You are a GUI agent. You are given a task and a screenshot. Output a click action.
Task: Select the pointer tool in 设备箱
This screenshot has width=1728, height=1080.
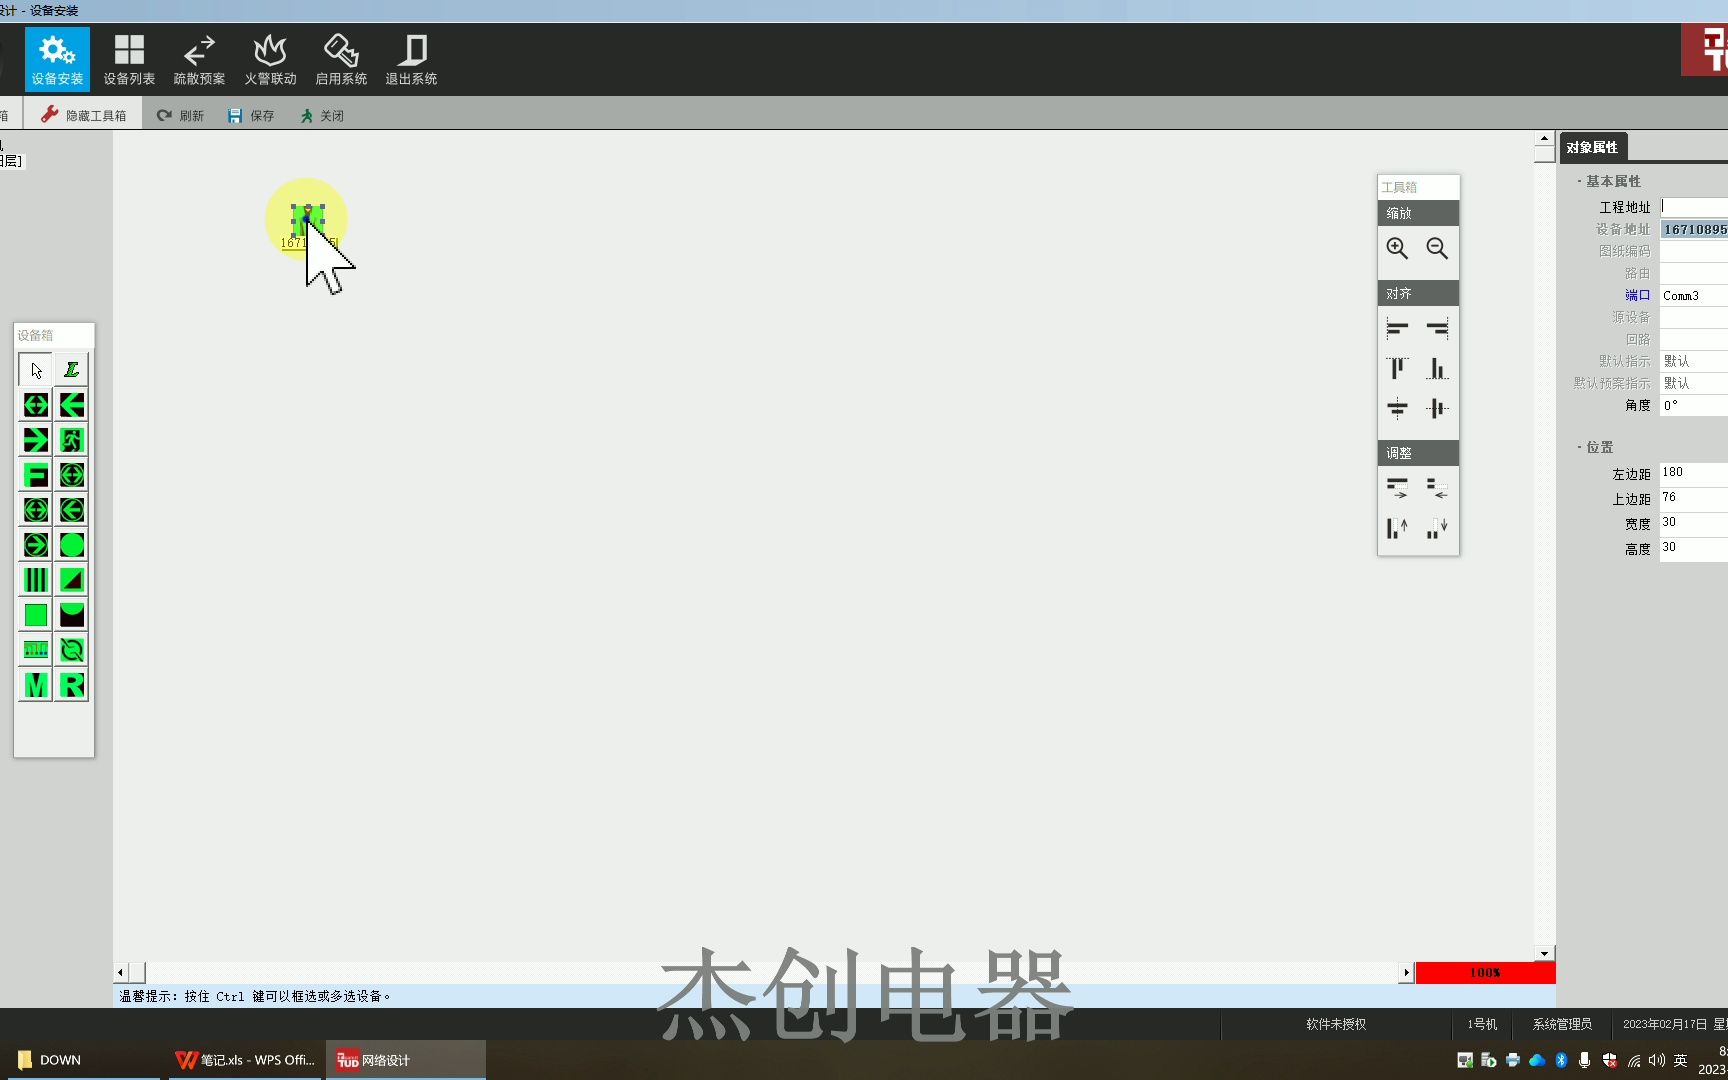coord(36,370)
